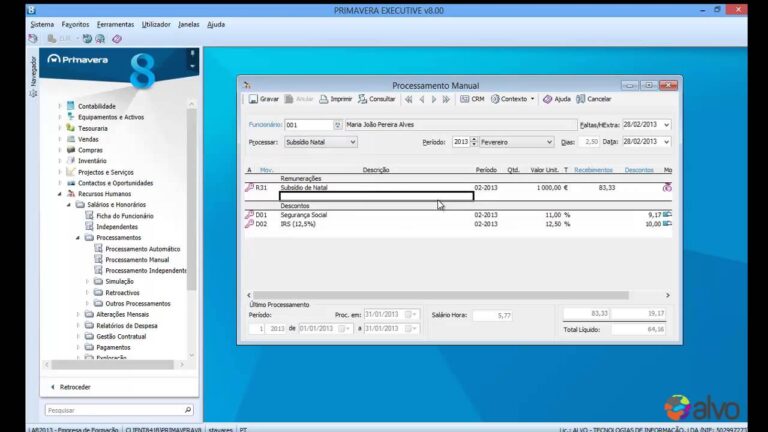Click the Imprimir print icon
Viewport: 768px width, 432px height.
[324, 99]
